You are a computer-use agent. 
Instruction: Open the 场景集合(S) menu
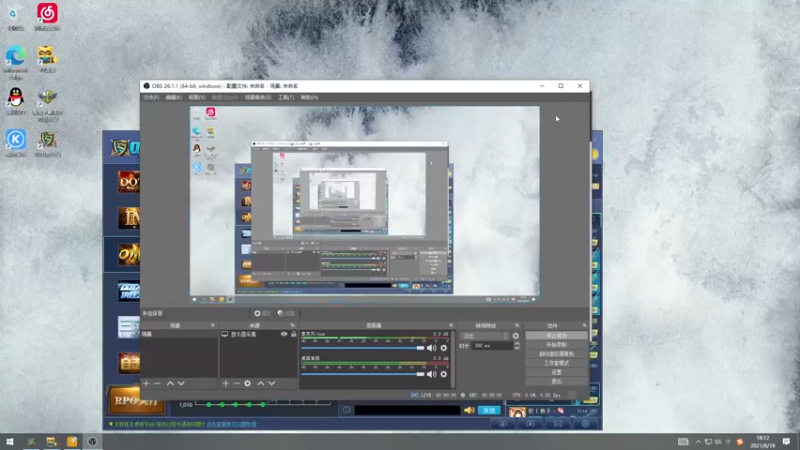pos(258,97)
